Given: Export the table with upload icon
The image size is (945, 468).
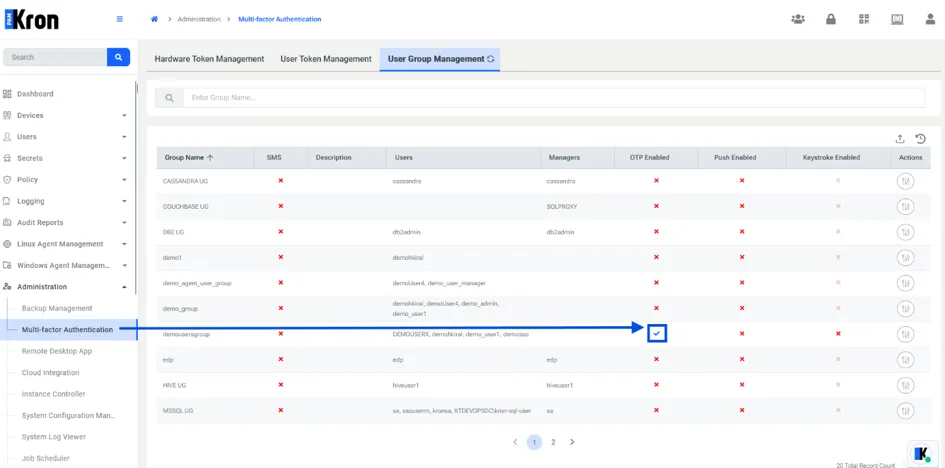Looking at the screenshot, I should coord(900,139).
